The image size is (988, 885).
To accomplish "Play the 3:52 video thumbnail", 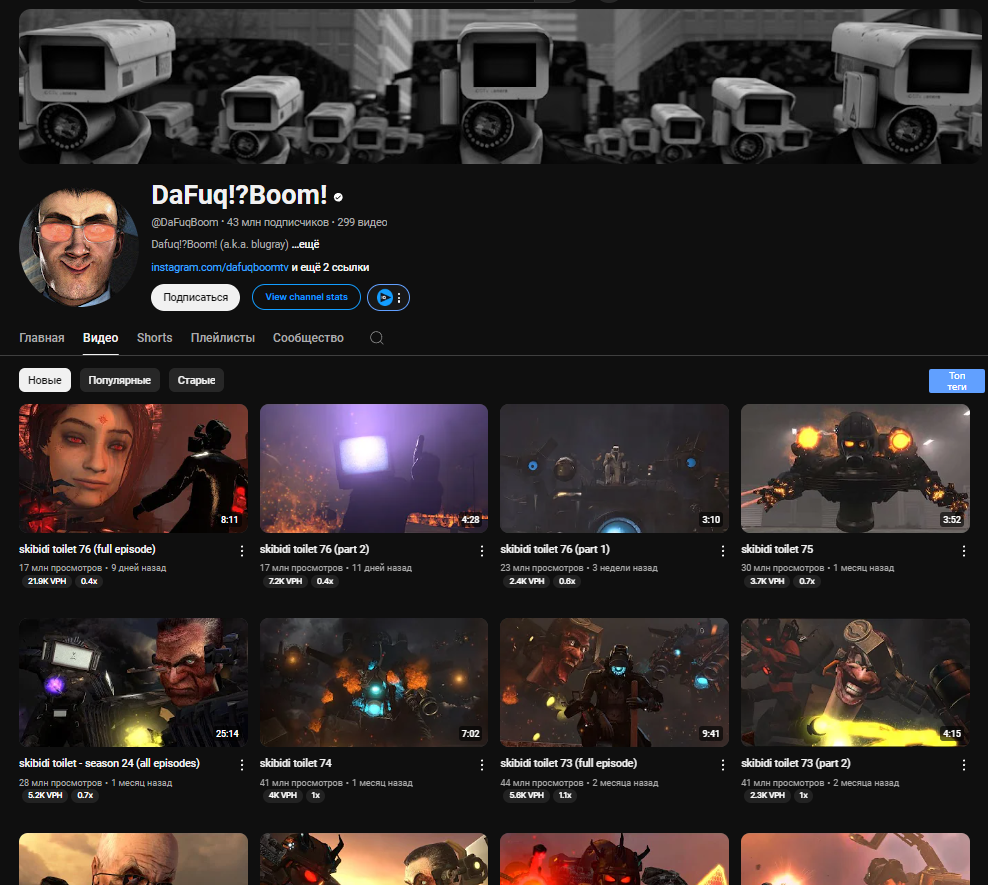I will pyautogui.click(x=855, y=469).
